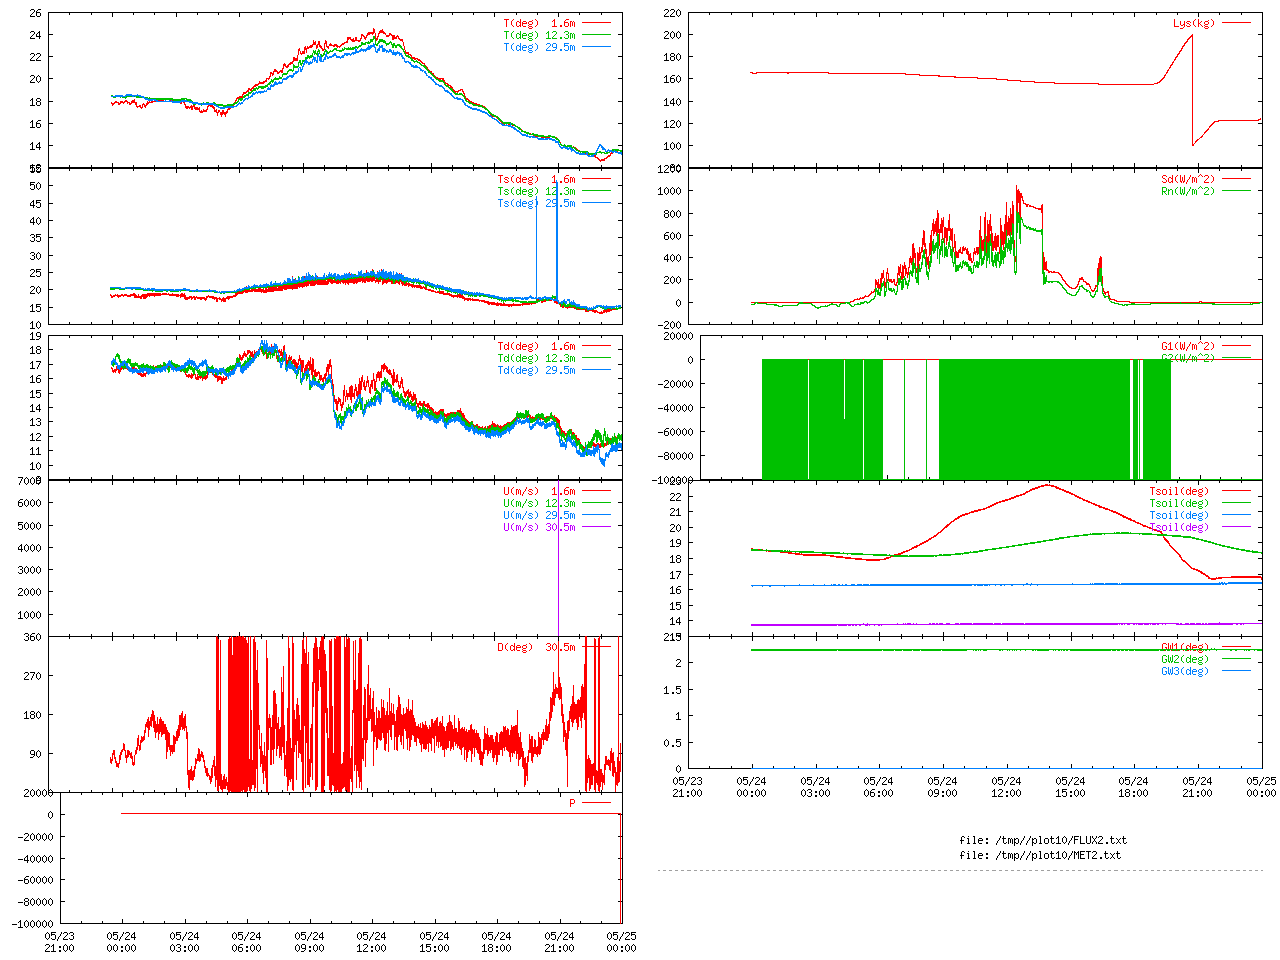Viewport: 1280px width, 960px height.
Task: Click the magenta U(m/s) 30.5m legend entry
Action: click(540, 527)
